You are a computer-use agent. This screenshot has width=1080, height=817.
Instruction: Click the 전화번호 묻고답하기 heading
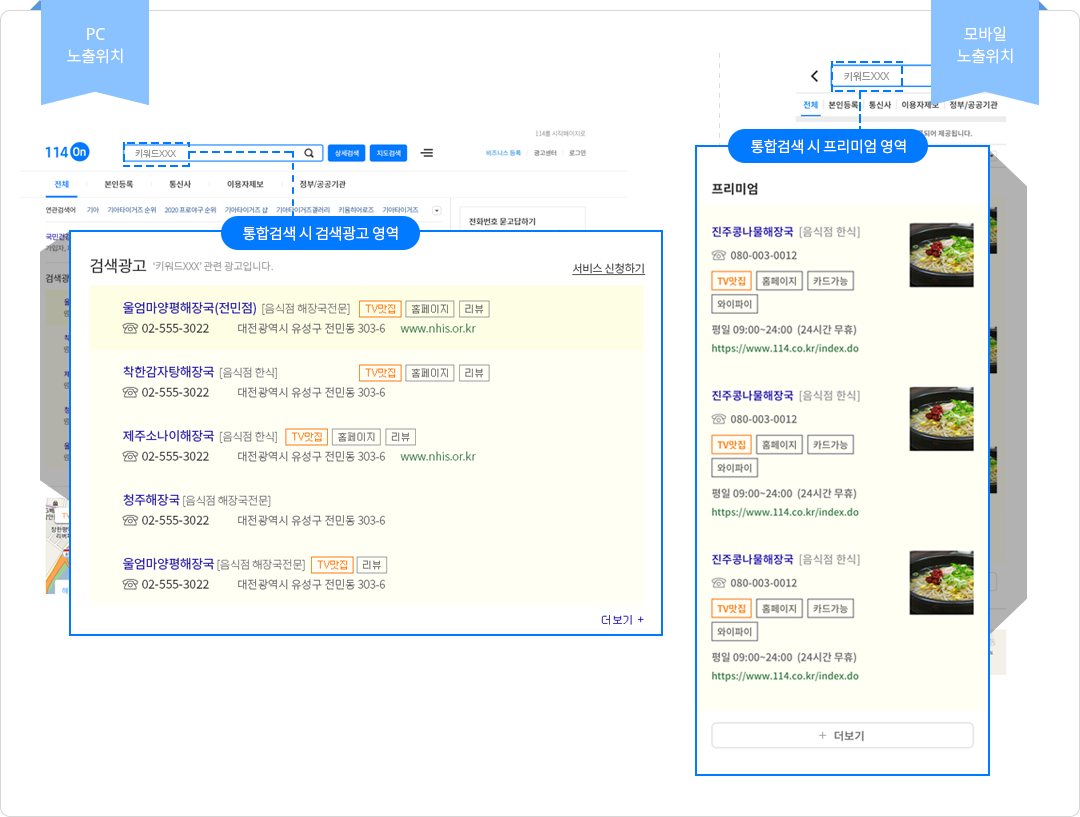coord(502,221)
